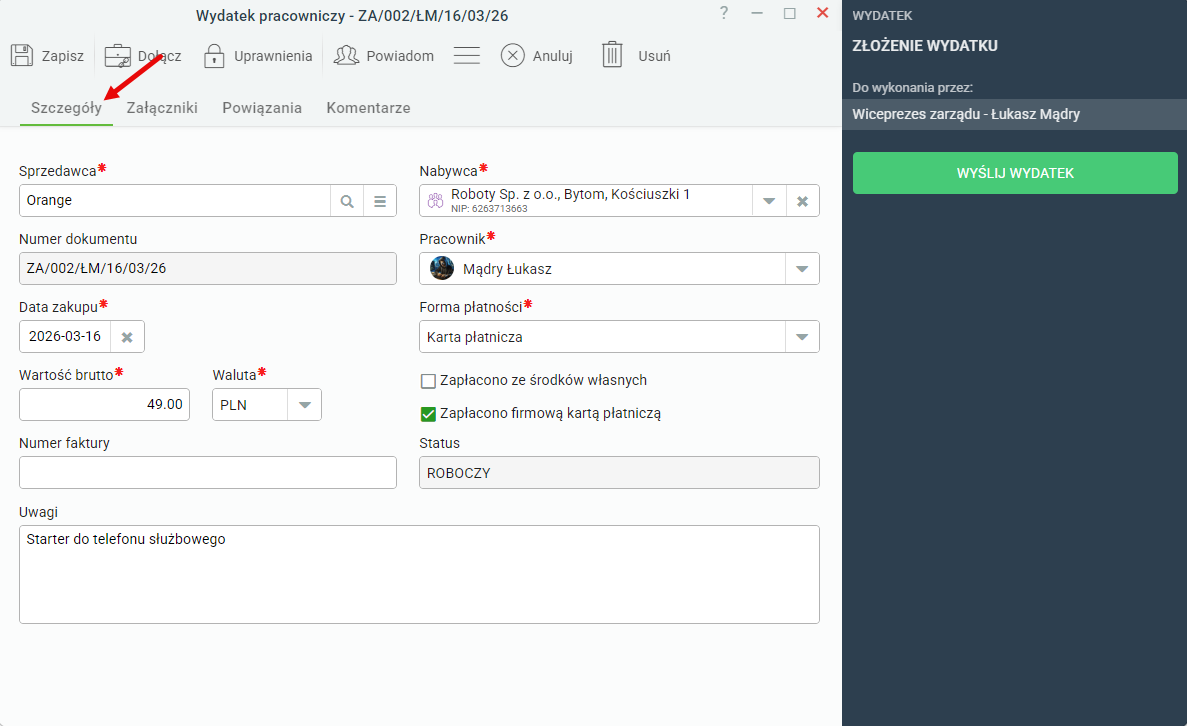Click the Powiadom people icon
The height and width of the screenshot is (726, 1187).
coord(346,55)
